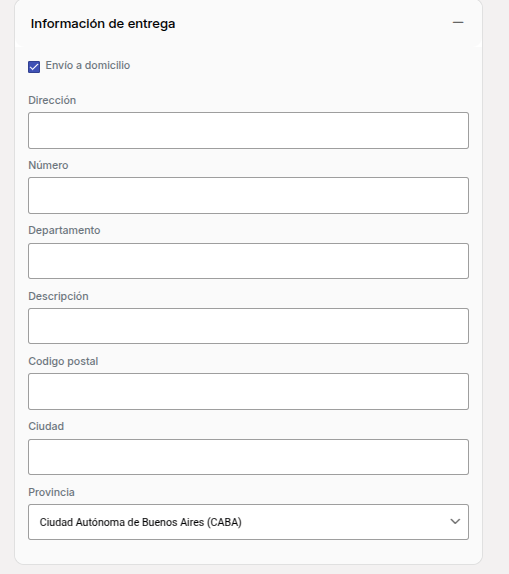Click the Dirección field label
The height and width of the screenshot is (574, 509).
tap(52, 100)
